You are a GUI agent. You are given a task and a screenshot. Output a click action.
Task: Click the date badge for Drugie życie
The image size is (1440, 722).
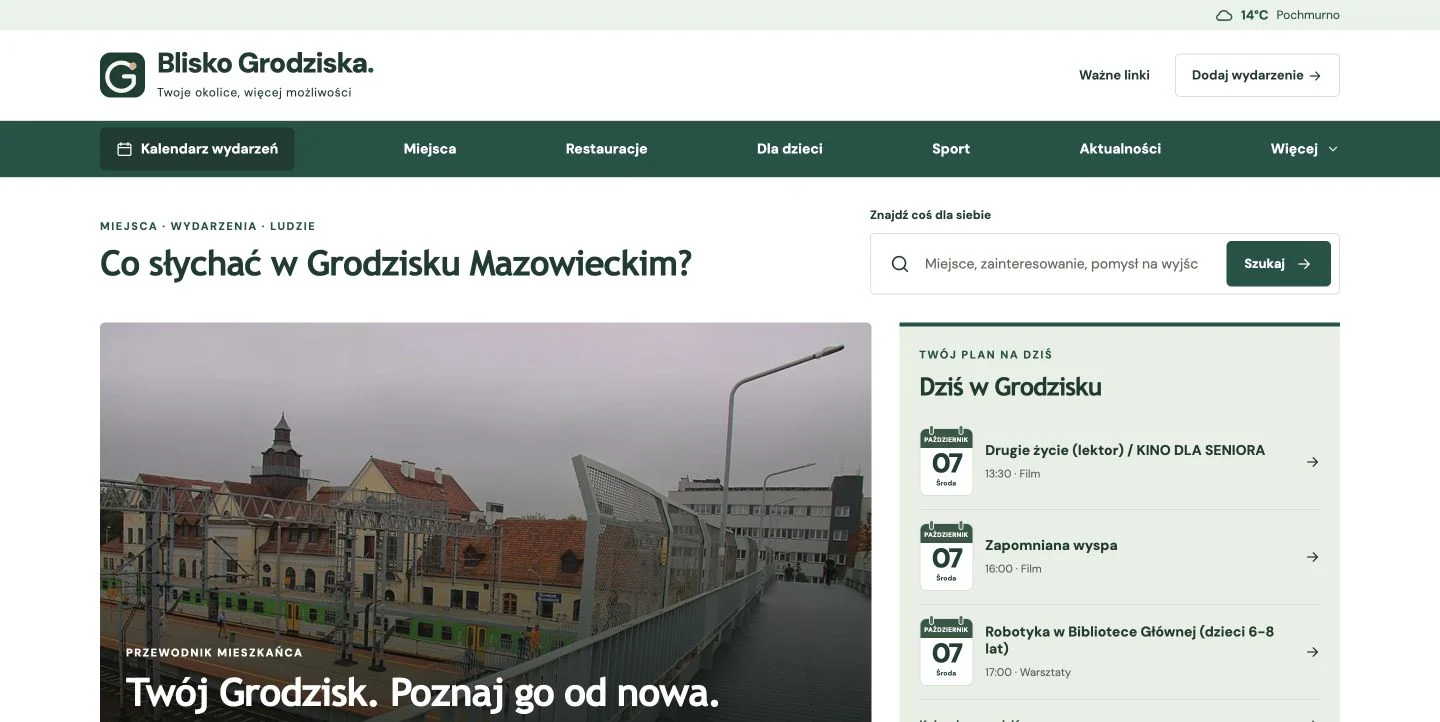[x=946, y=462]
